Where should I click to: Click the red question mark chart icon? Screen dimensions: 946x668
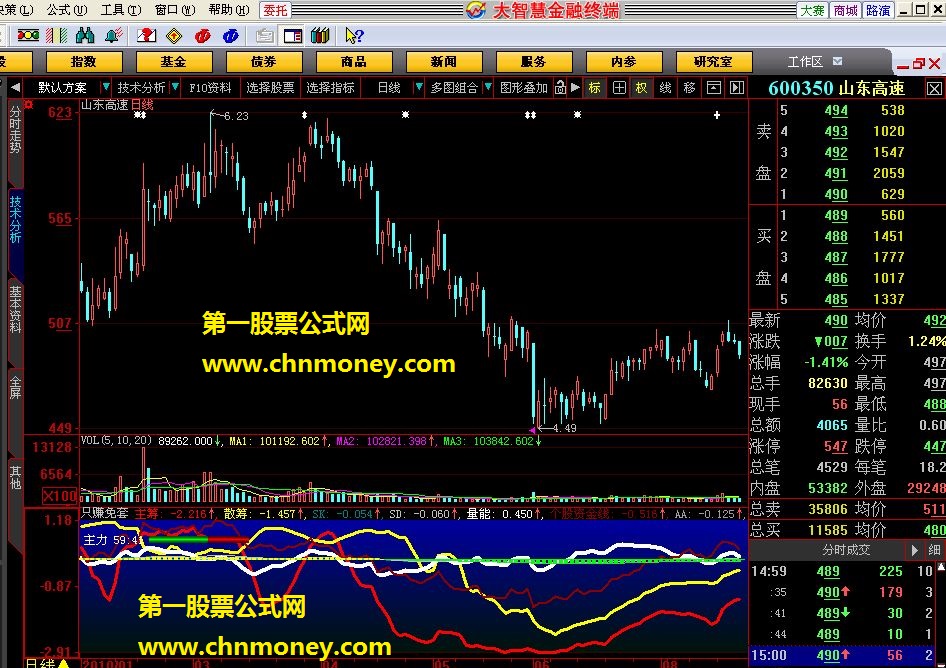(145, 36)
